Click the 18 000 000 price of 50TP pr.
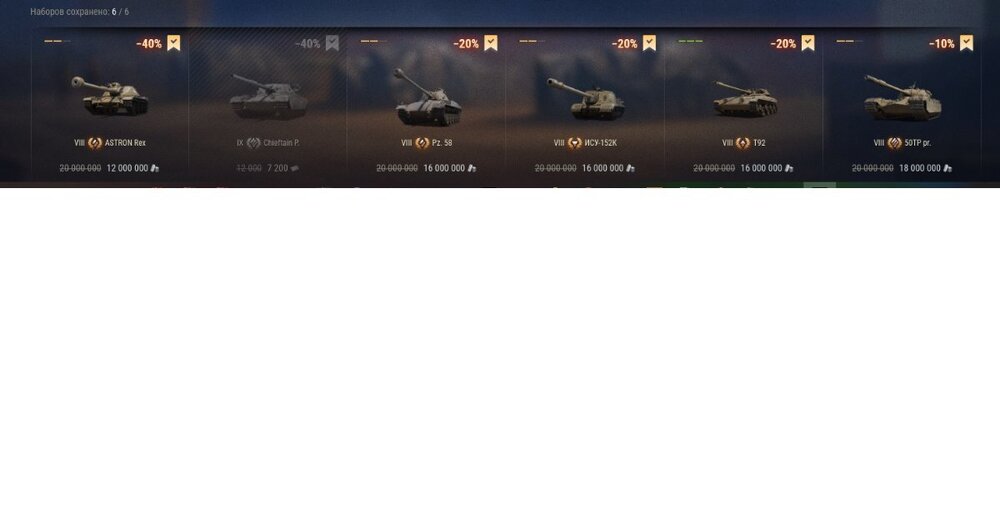This screenshot has width=1000, height=521. coord(920,168)
